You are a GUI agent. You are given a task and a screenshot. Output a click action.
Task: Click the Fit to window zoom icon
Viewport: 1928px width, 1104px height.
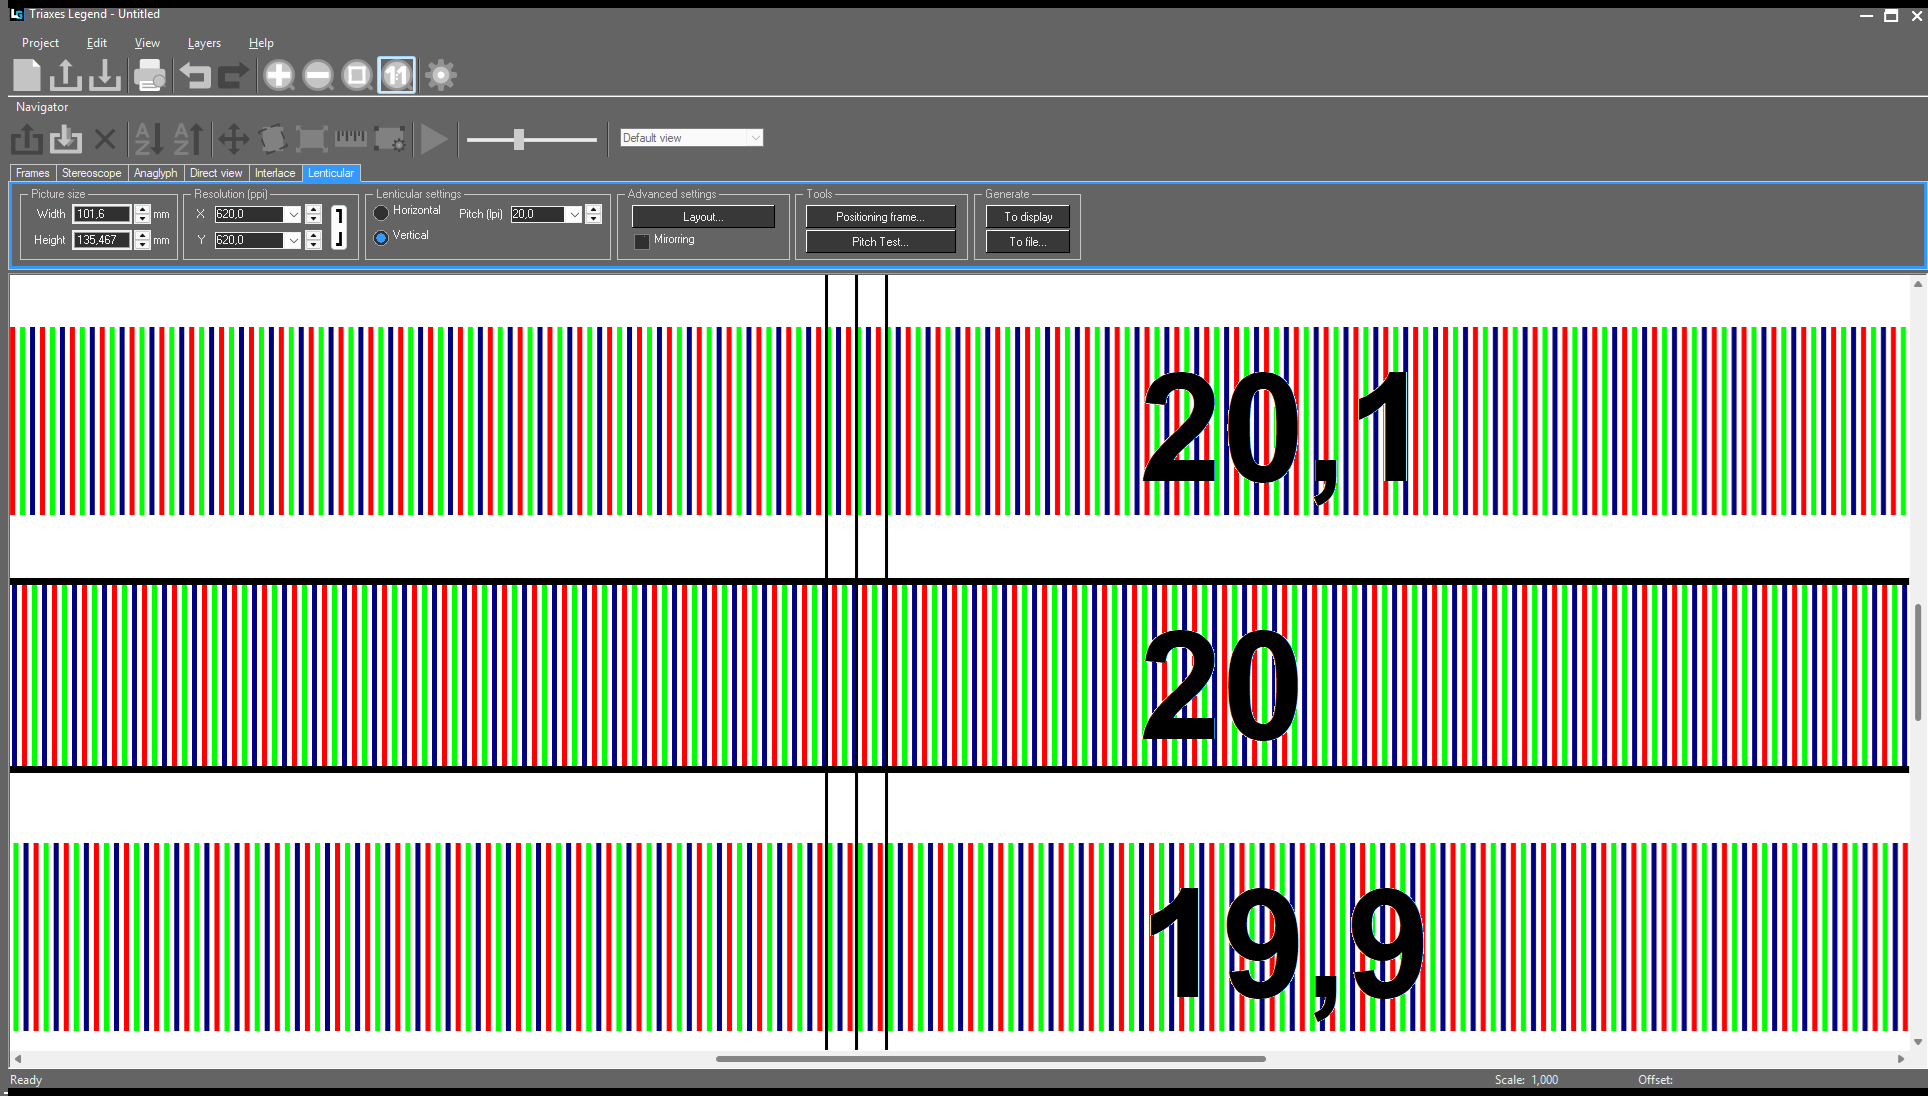pyautogui.click(x=357, y=75)
